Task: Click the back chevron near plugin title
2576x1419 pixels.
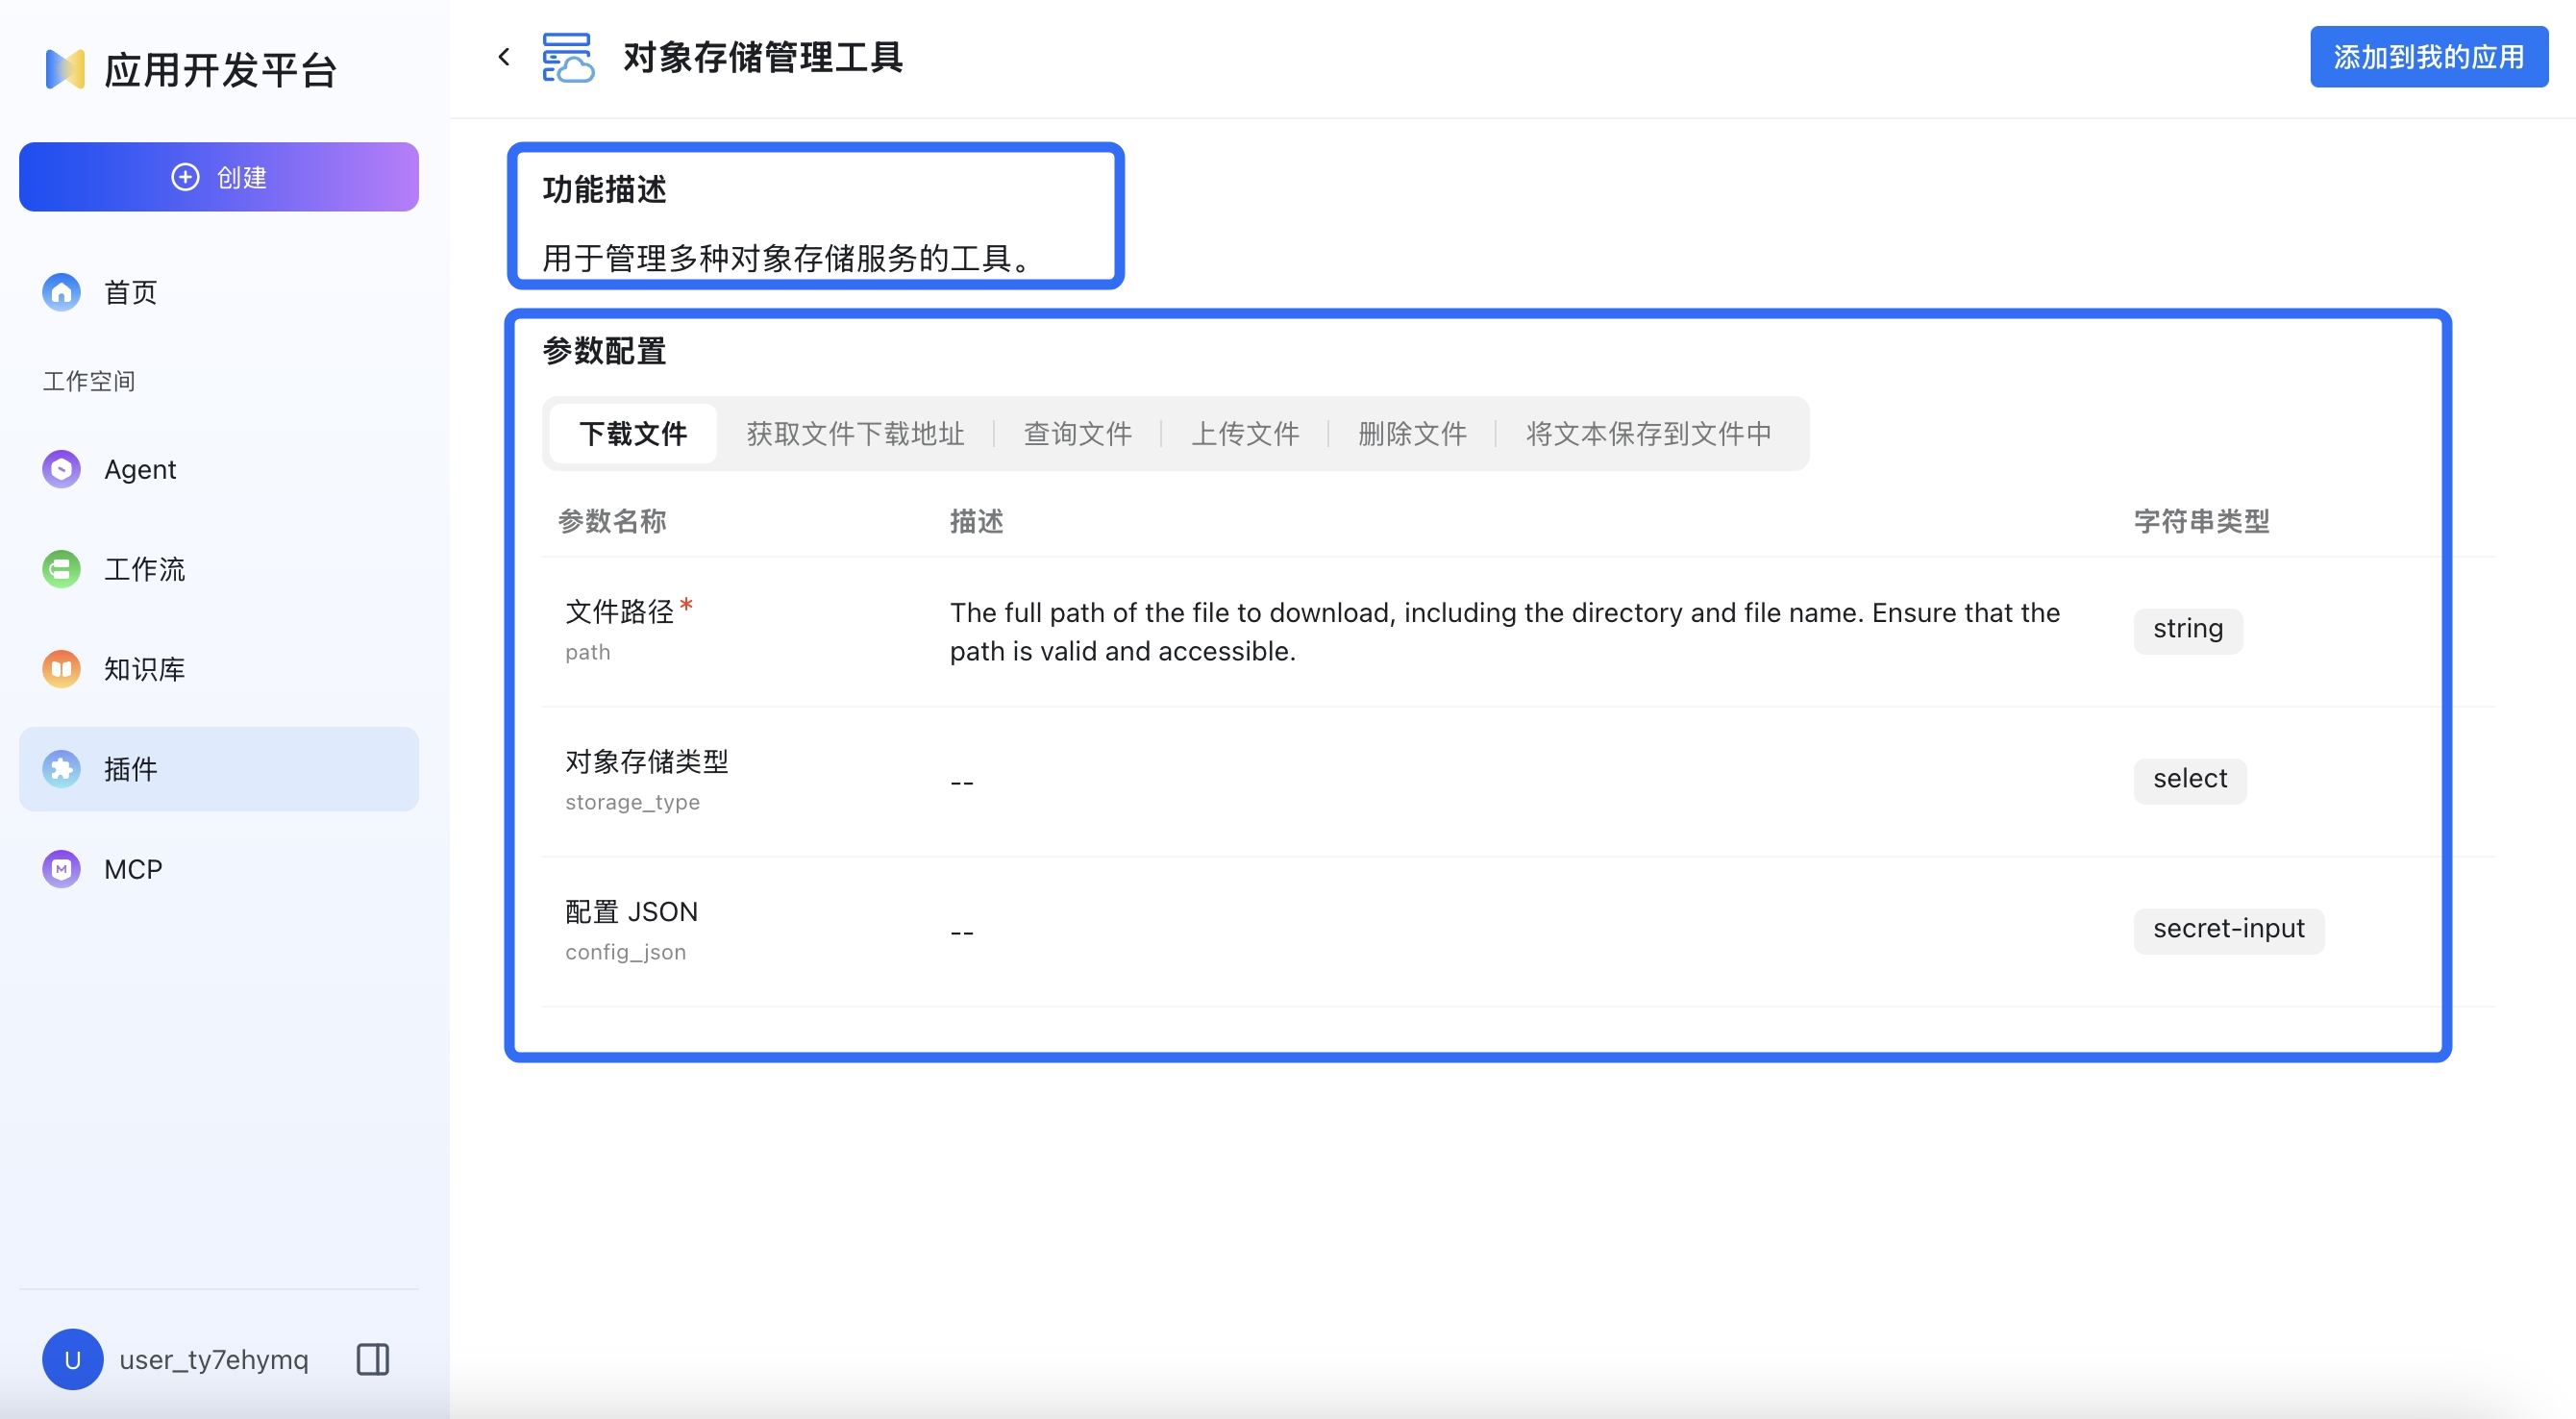Action: [502, 56]
